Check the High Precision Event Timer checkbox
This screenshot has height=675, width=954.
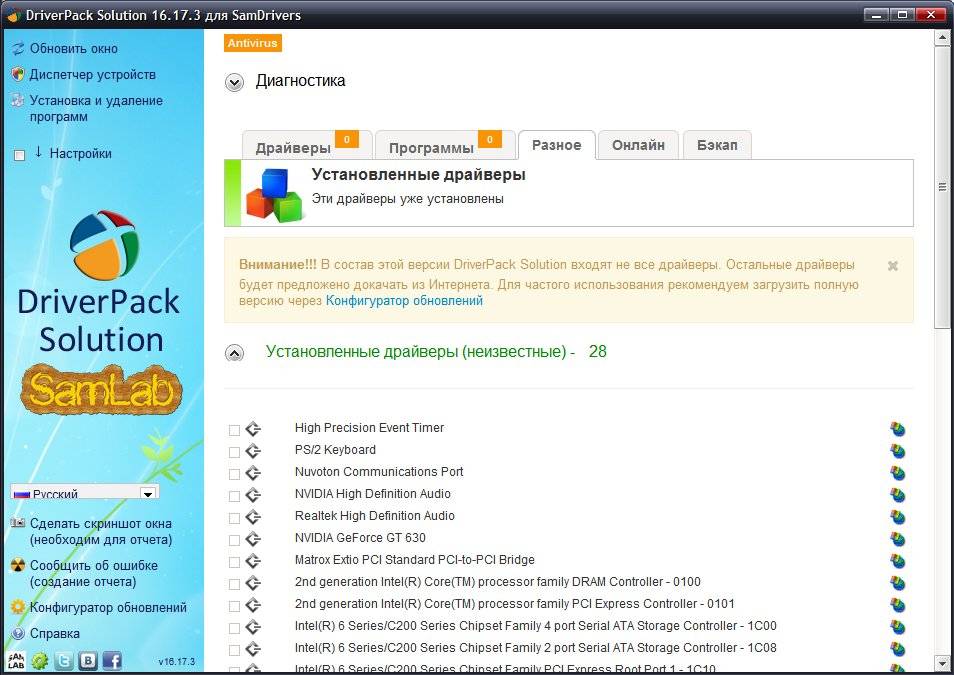234,430
